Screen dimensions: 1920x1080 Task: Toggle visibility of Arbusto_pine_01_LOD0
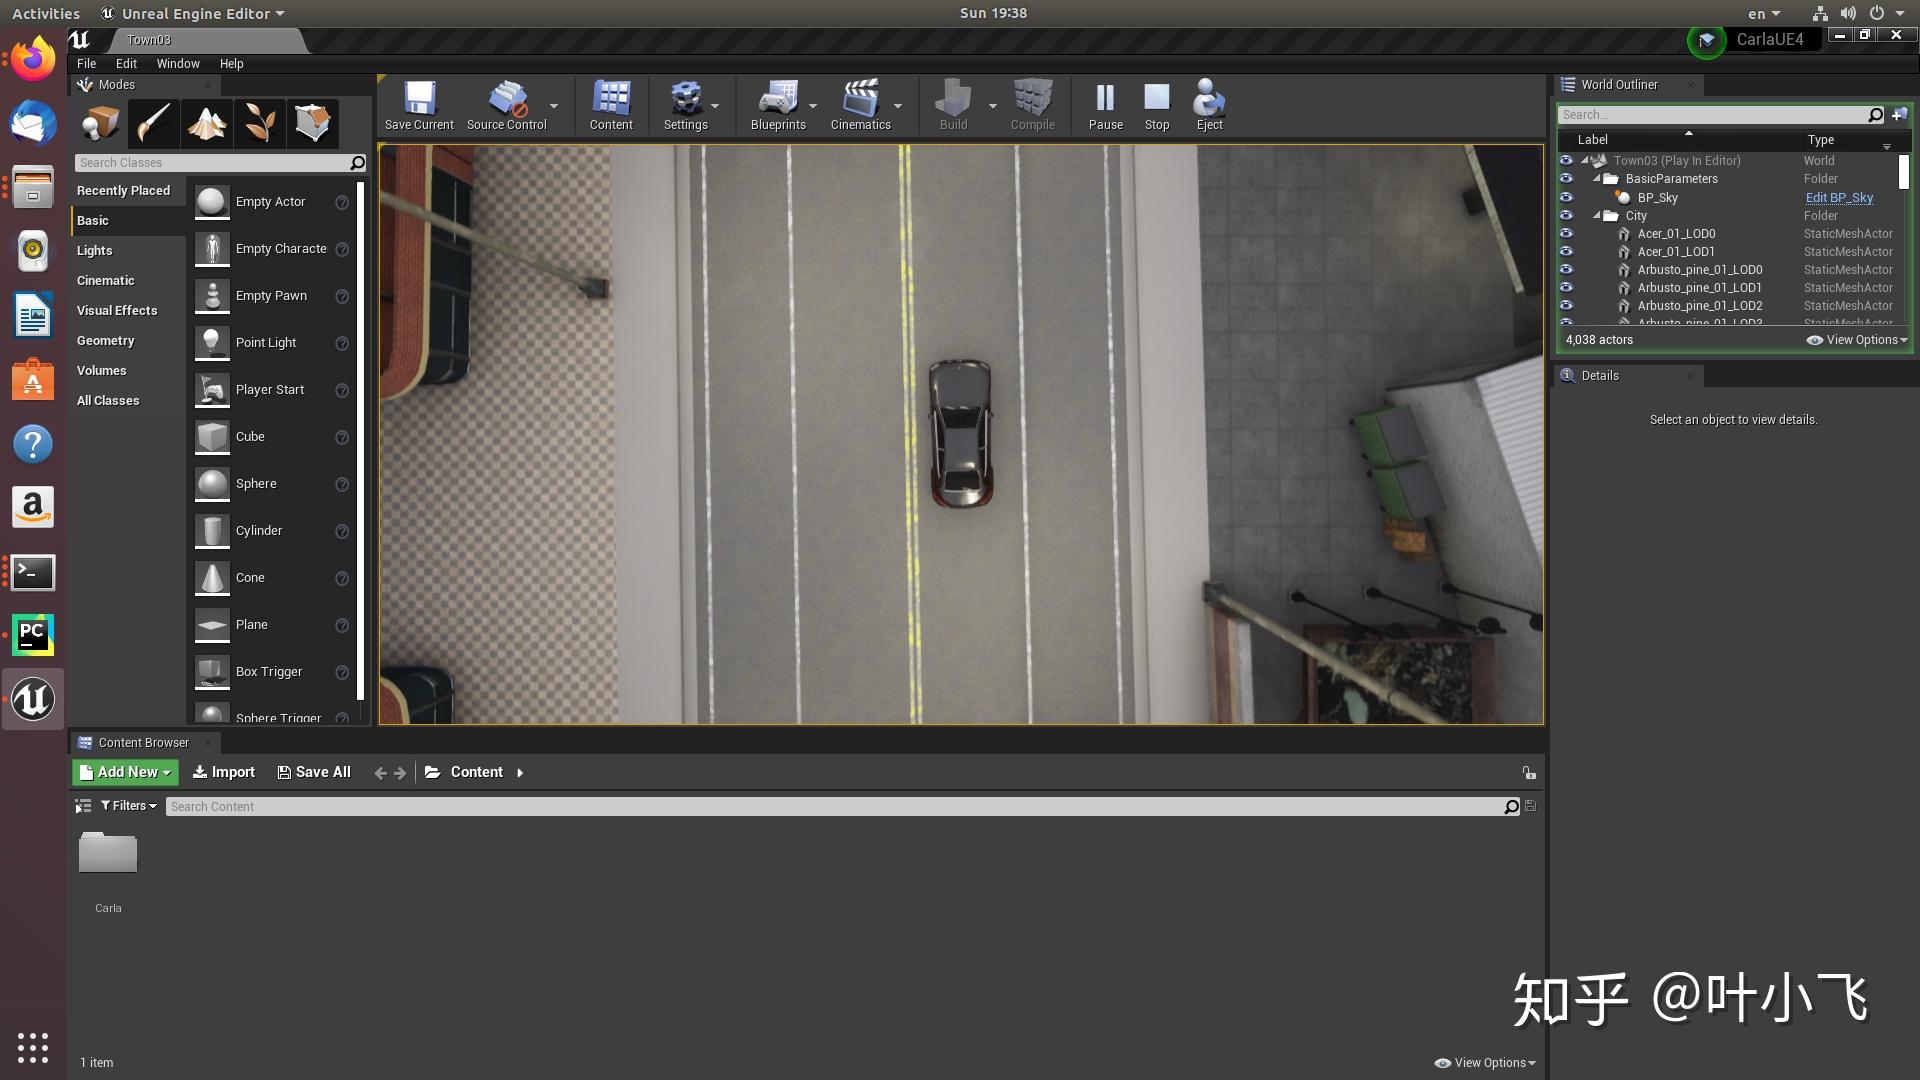(x=1566, y=269)
